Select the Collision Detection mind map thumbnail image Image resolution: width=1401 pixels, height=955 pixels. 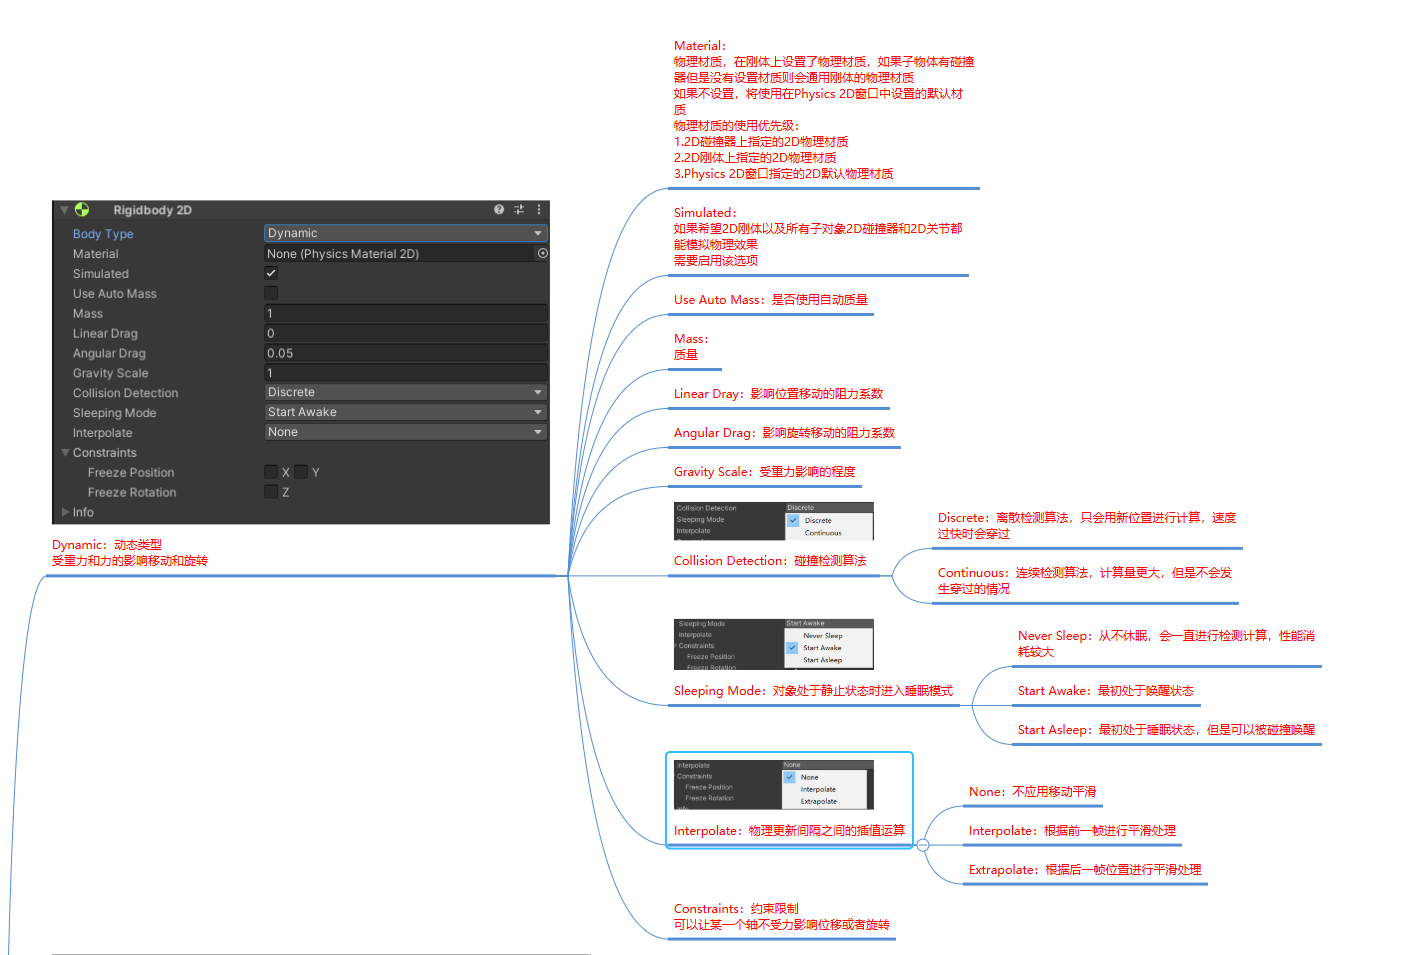click(773, 521)
